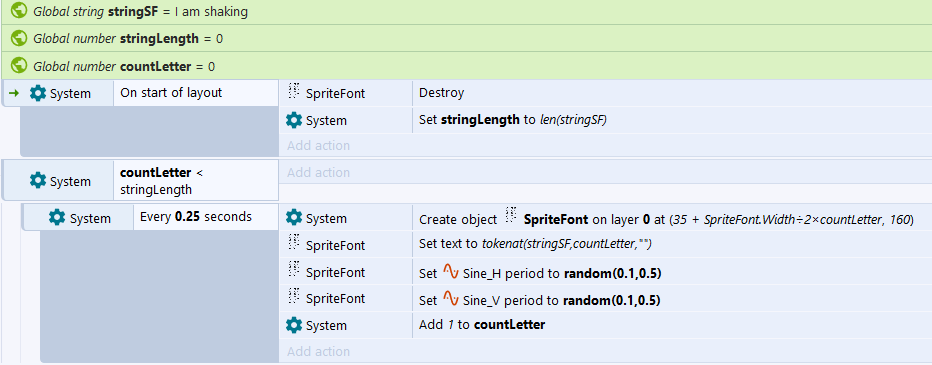Viewport: 932px width, 365px height.
Task: Click the red Sine_V behavior wave icon
Action: coord(451,299)
